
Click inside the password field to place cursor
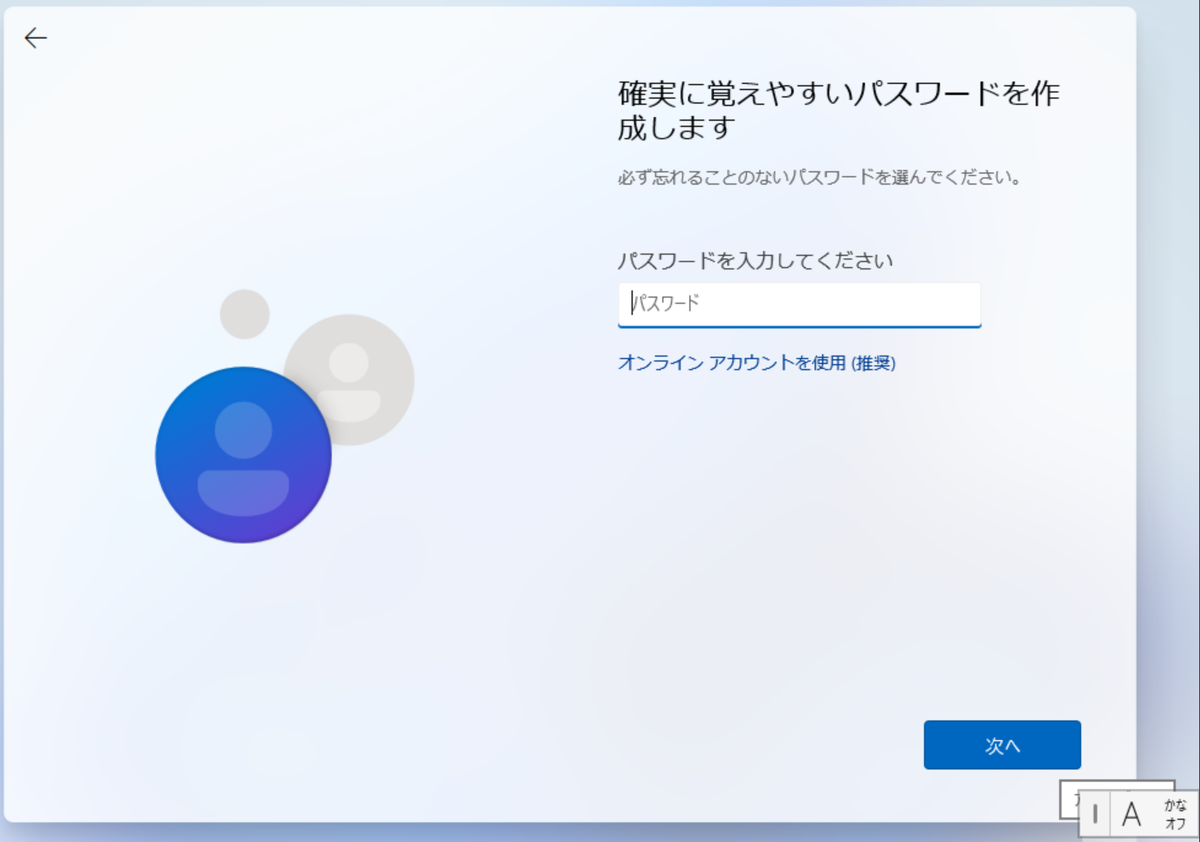point(800,304)
